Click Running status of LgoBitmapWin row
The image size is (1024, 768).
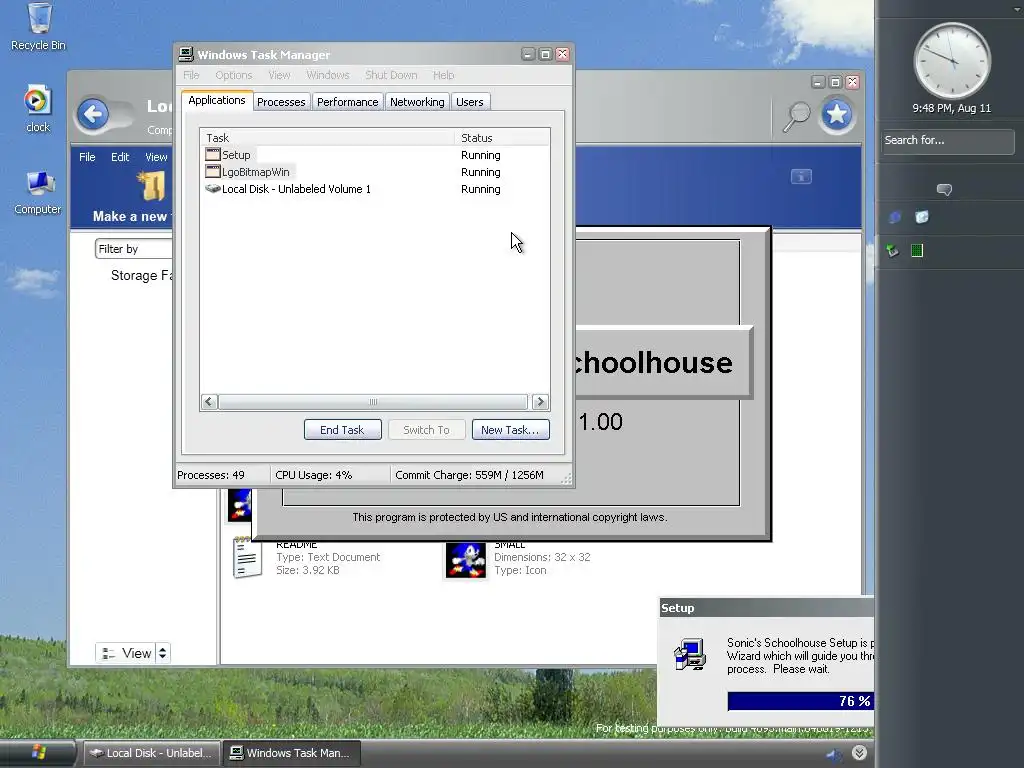pos(481,172)
